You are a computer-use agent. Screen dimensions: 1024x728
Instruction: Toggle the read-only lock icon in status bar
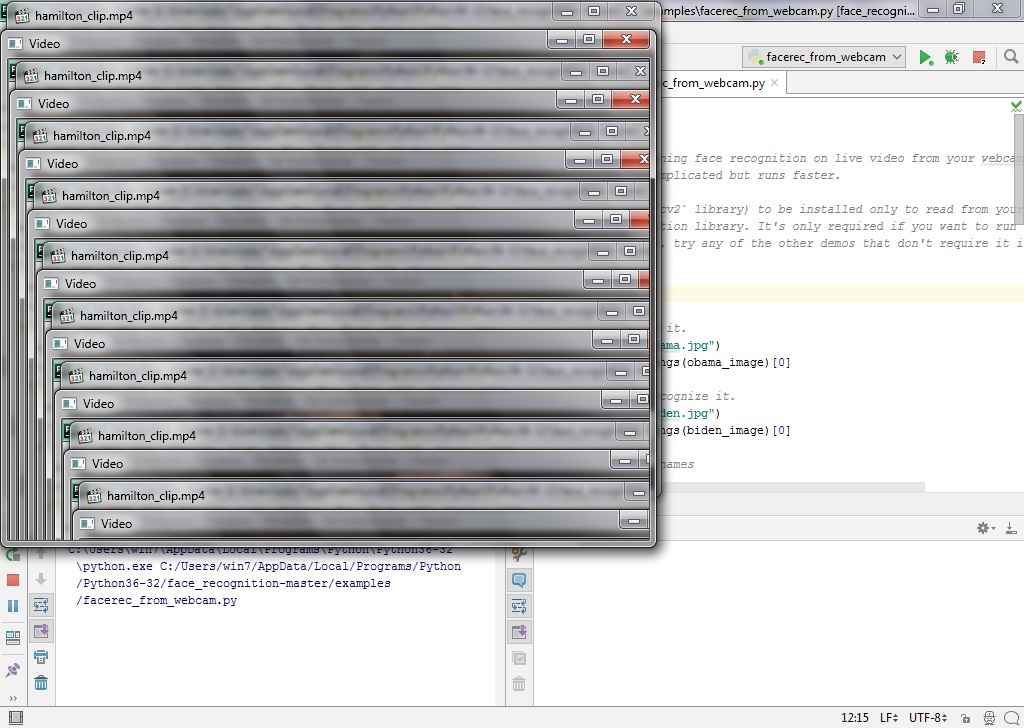(x=966, y=718)
